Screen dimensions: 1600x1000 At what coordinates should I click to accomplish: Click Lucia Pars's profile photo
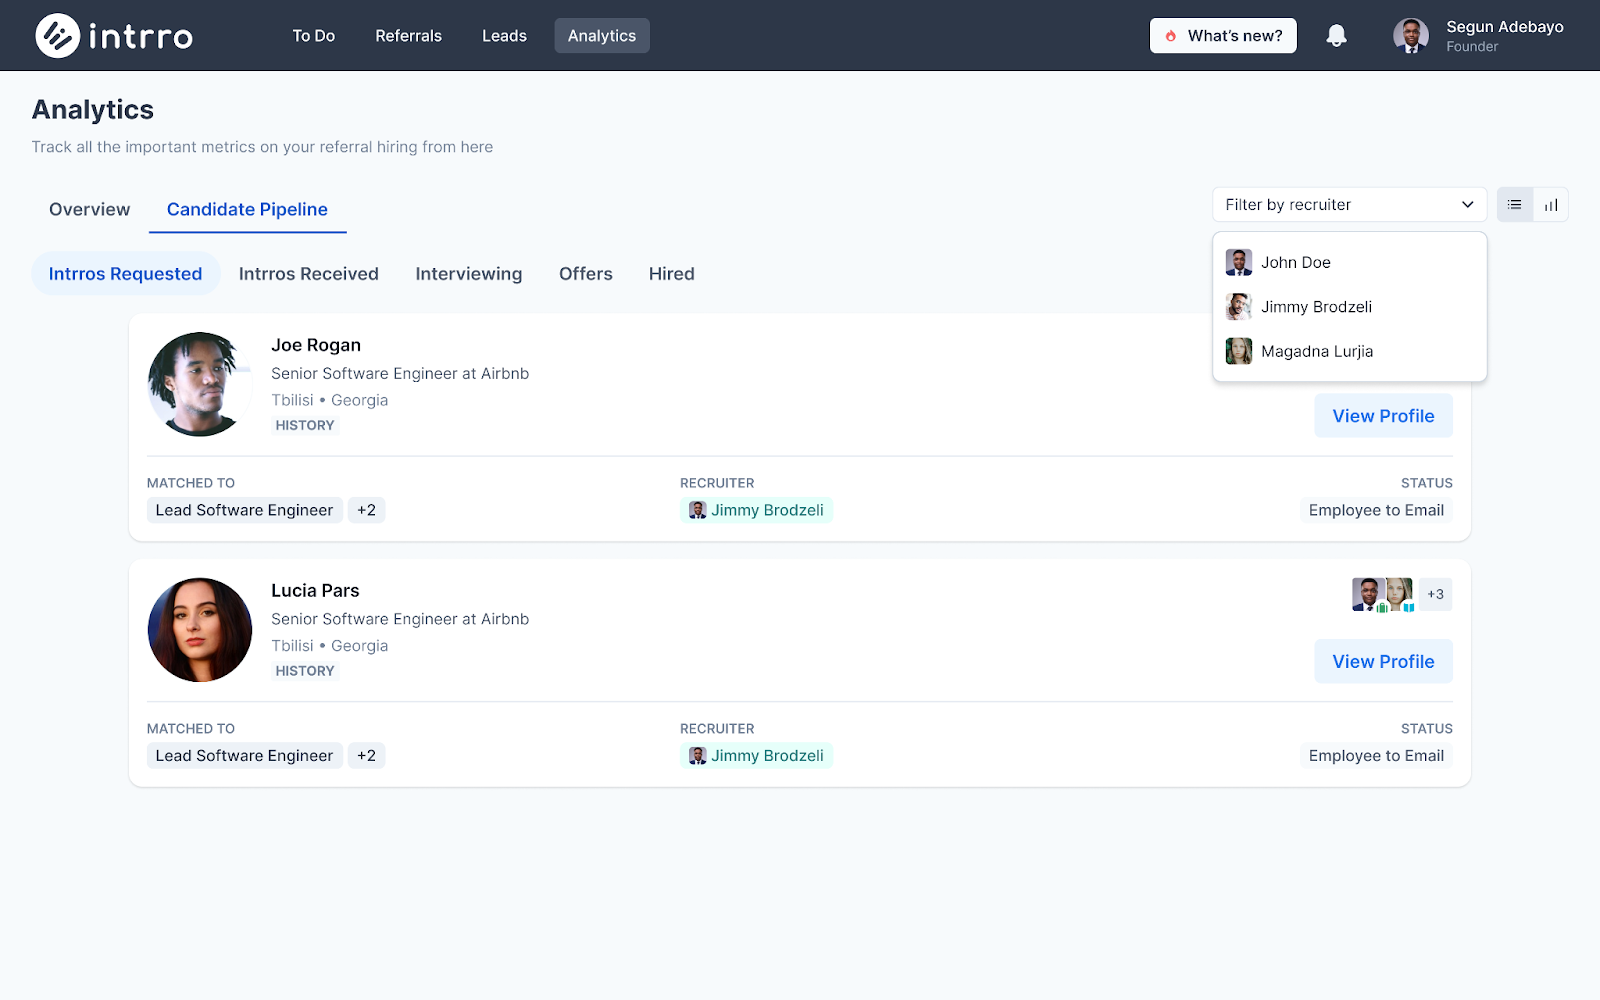coord(200,630)
